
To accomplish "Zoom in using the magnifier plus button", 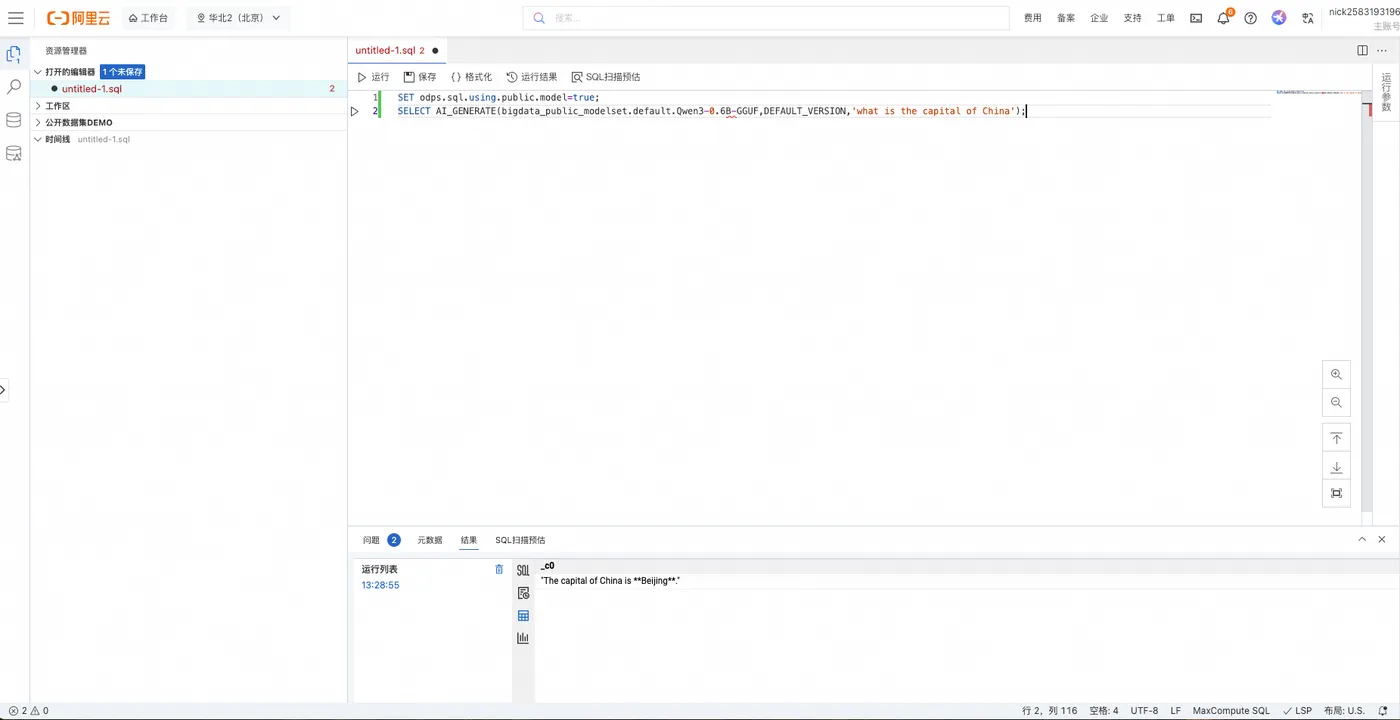I will [x=1336, y=374].
